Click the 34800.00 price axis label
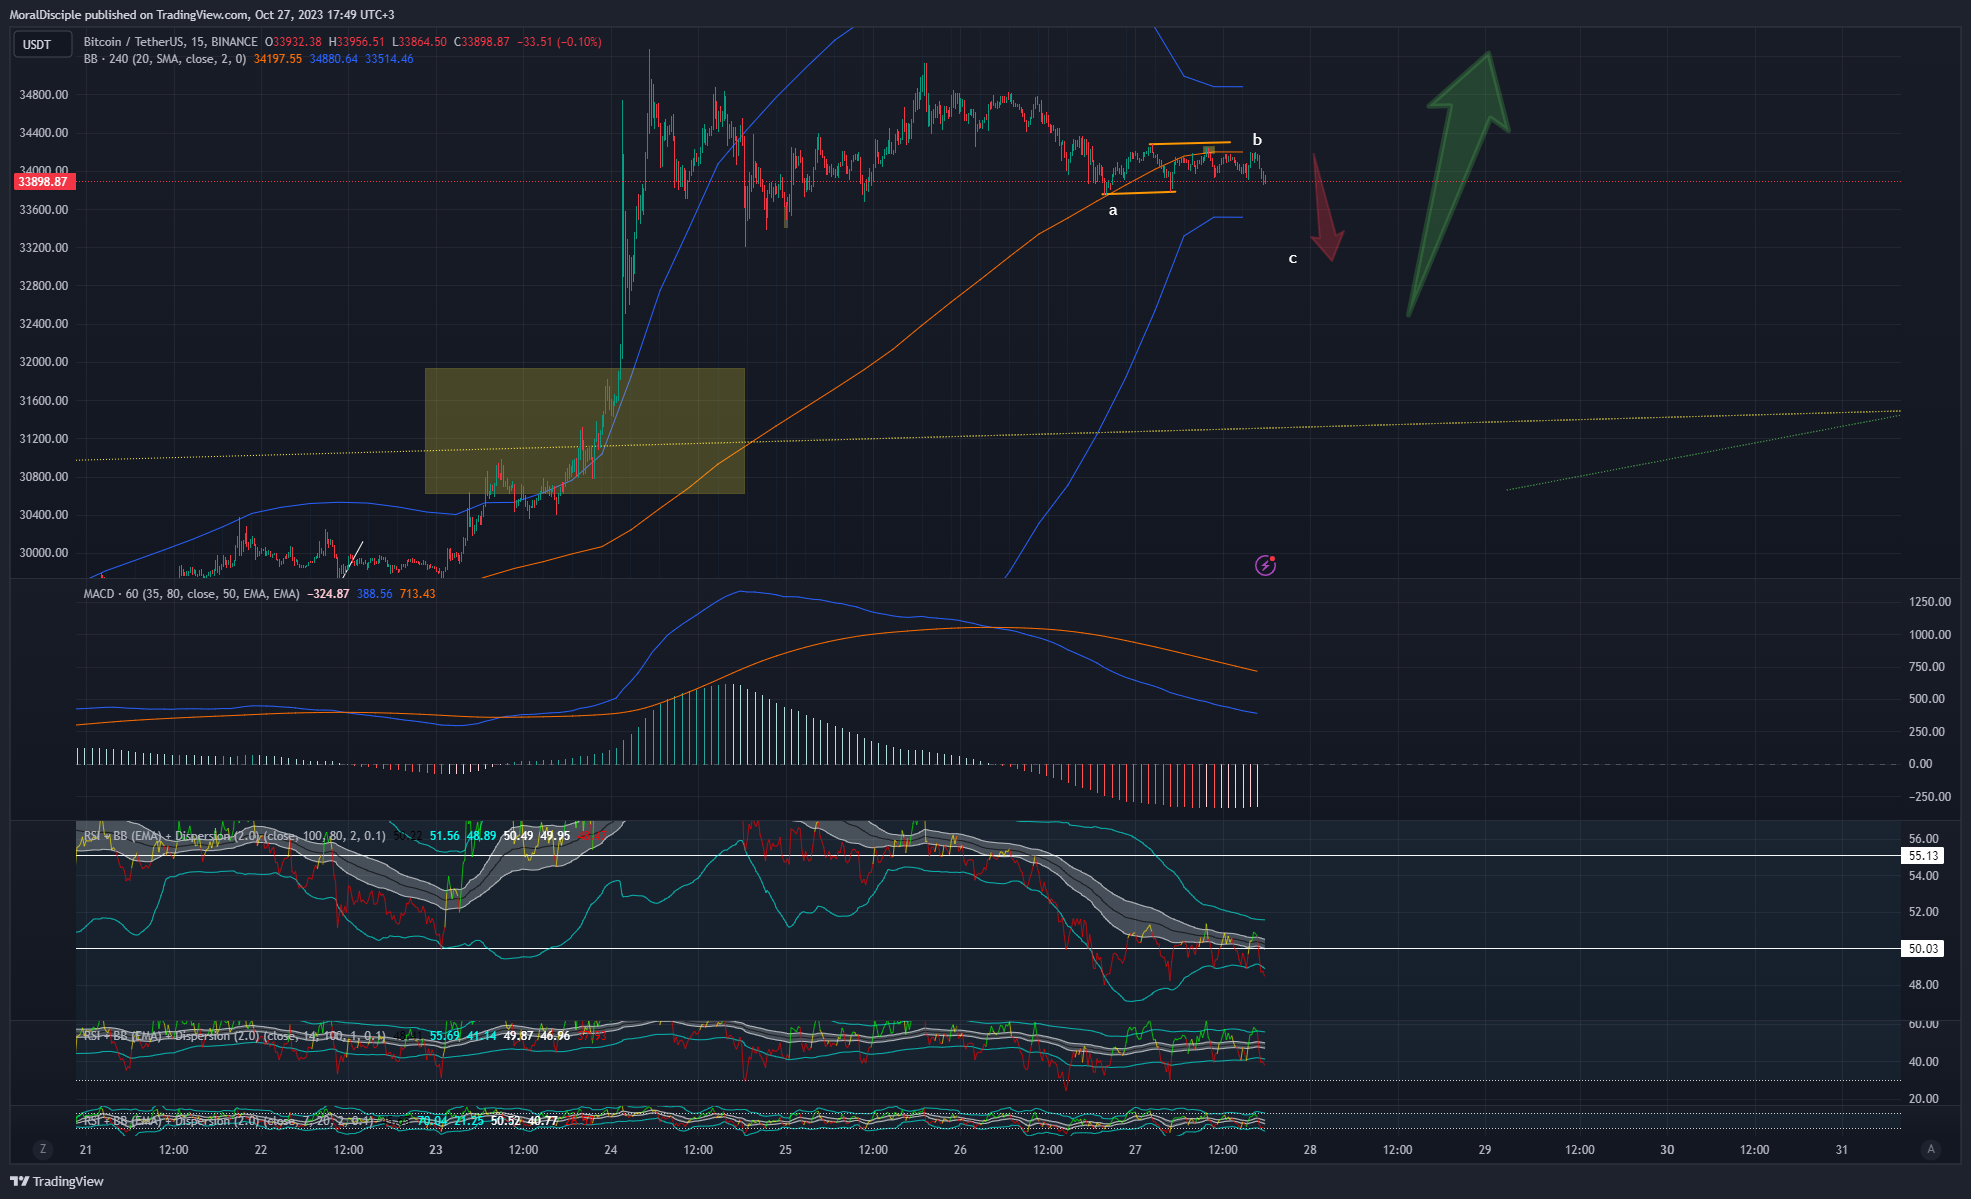The width and height of the screenshot is (1971, 1199). click(x=44, y=95)
